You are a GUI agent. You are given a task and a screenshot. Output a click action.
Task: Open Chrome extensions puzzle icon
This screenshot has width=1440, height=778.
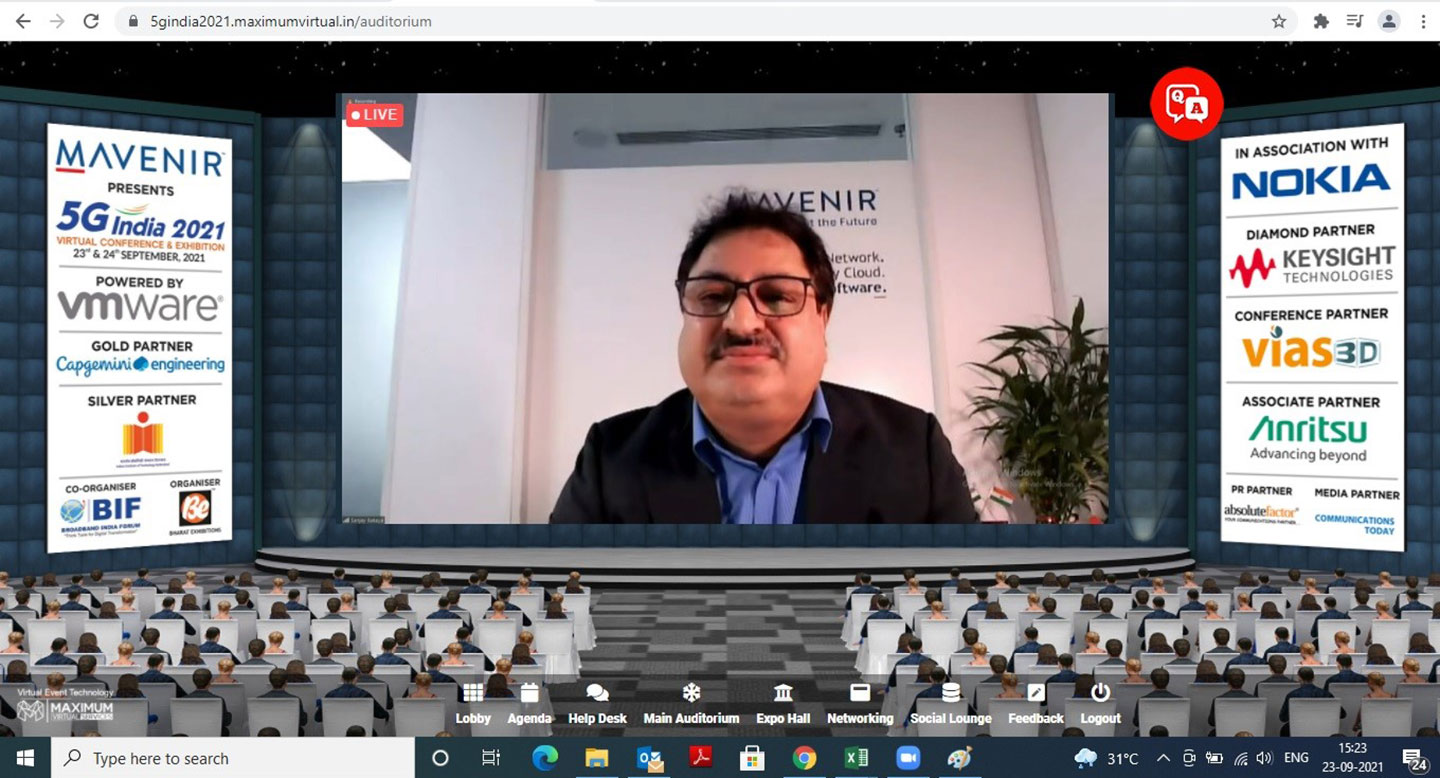[x=1321, y=21]
